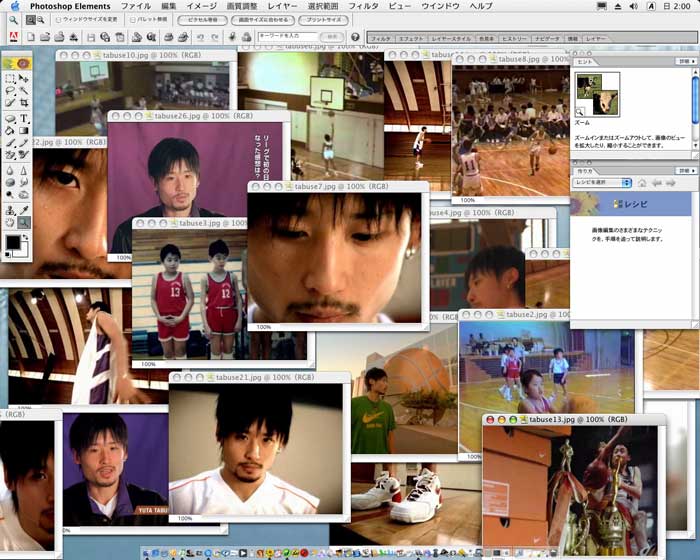
Task: Open the Image menu
Action: tap(201, 6)
